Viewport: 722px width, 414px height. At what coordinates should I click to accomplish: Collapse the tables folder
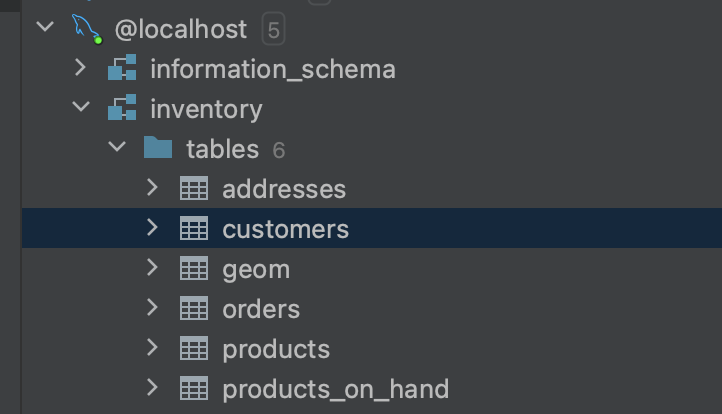click(x=117, y=148)
